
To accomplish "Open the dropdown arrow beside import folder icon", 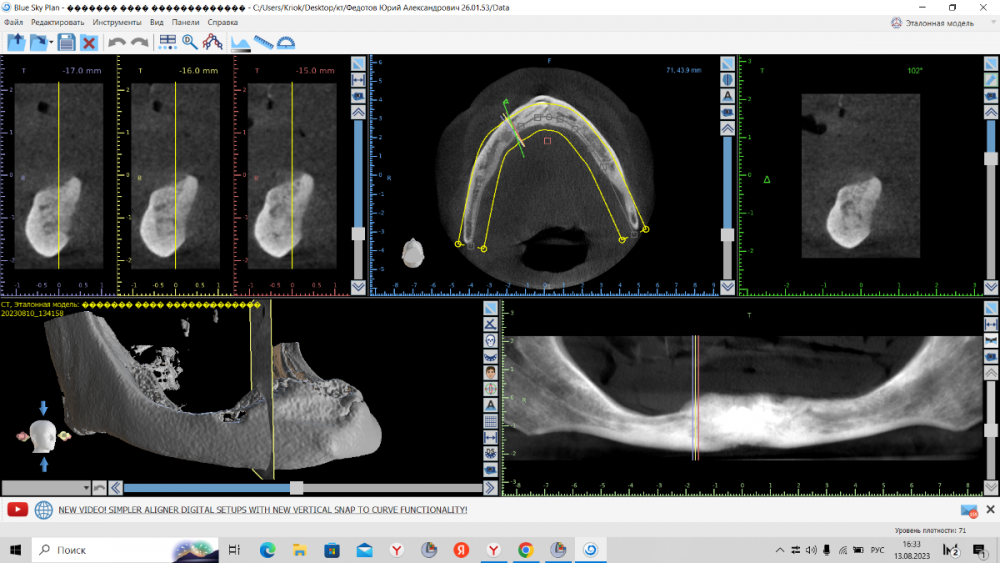I will (51, 42).
